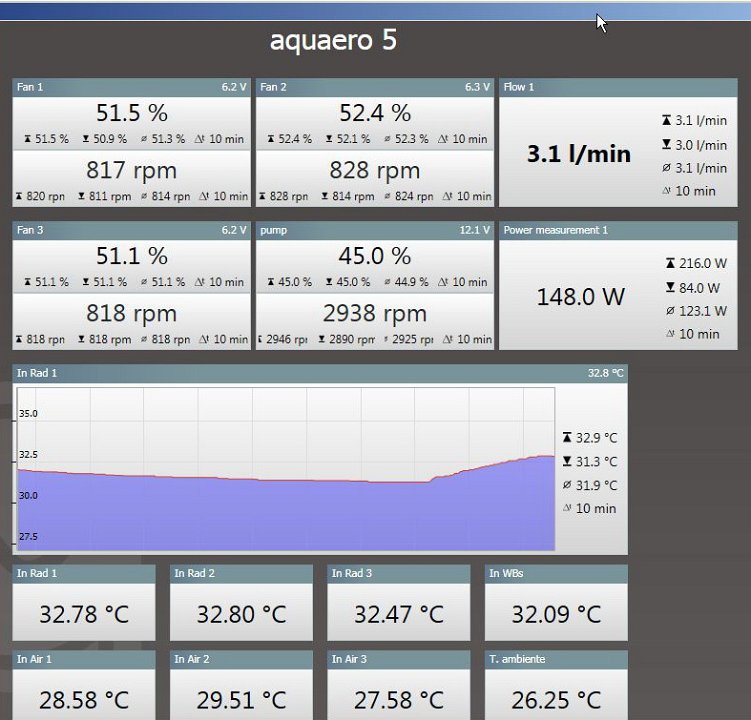The height and width of the screenshot is (720, 751).
Task: Click the 35.0 axis label on the chart
Action: (28, 414)
